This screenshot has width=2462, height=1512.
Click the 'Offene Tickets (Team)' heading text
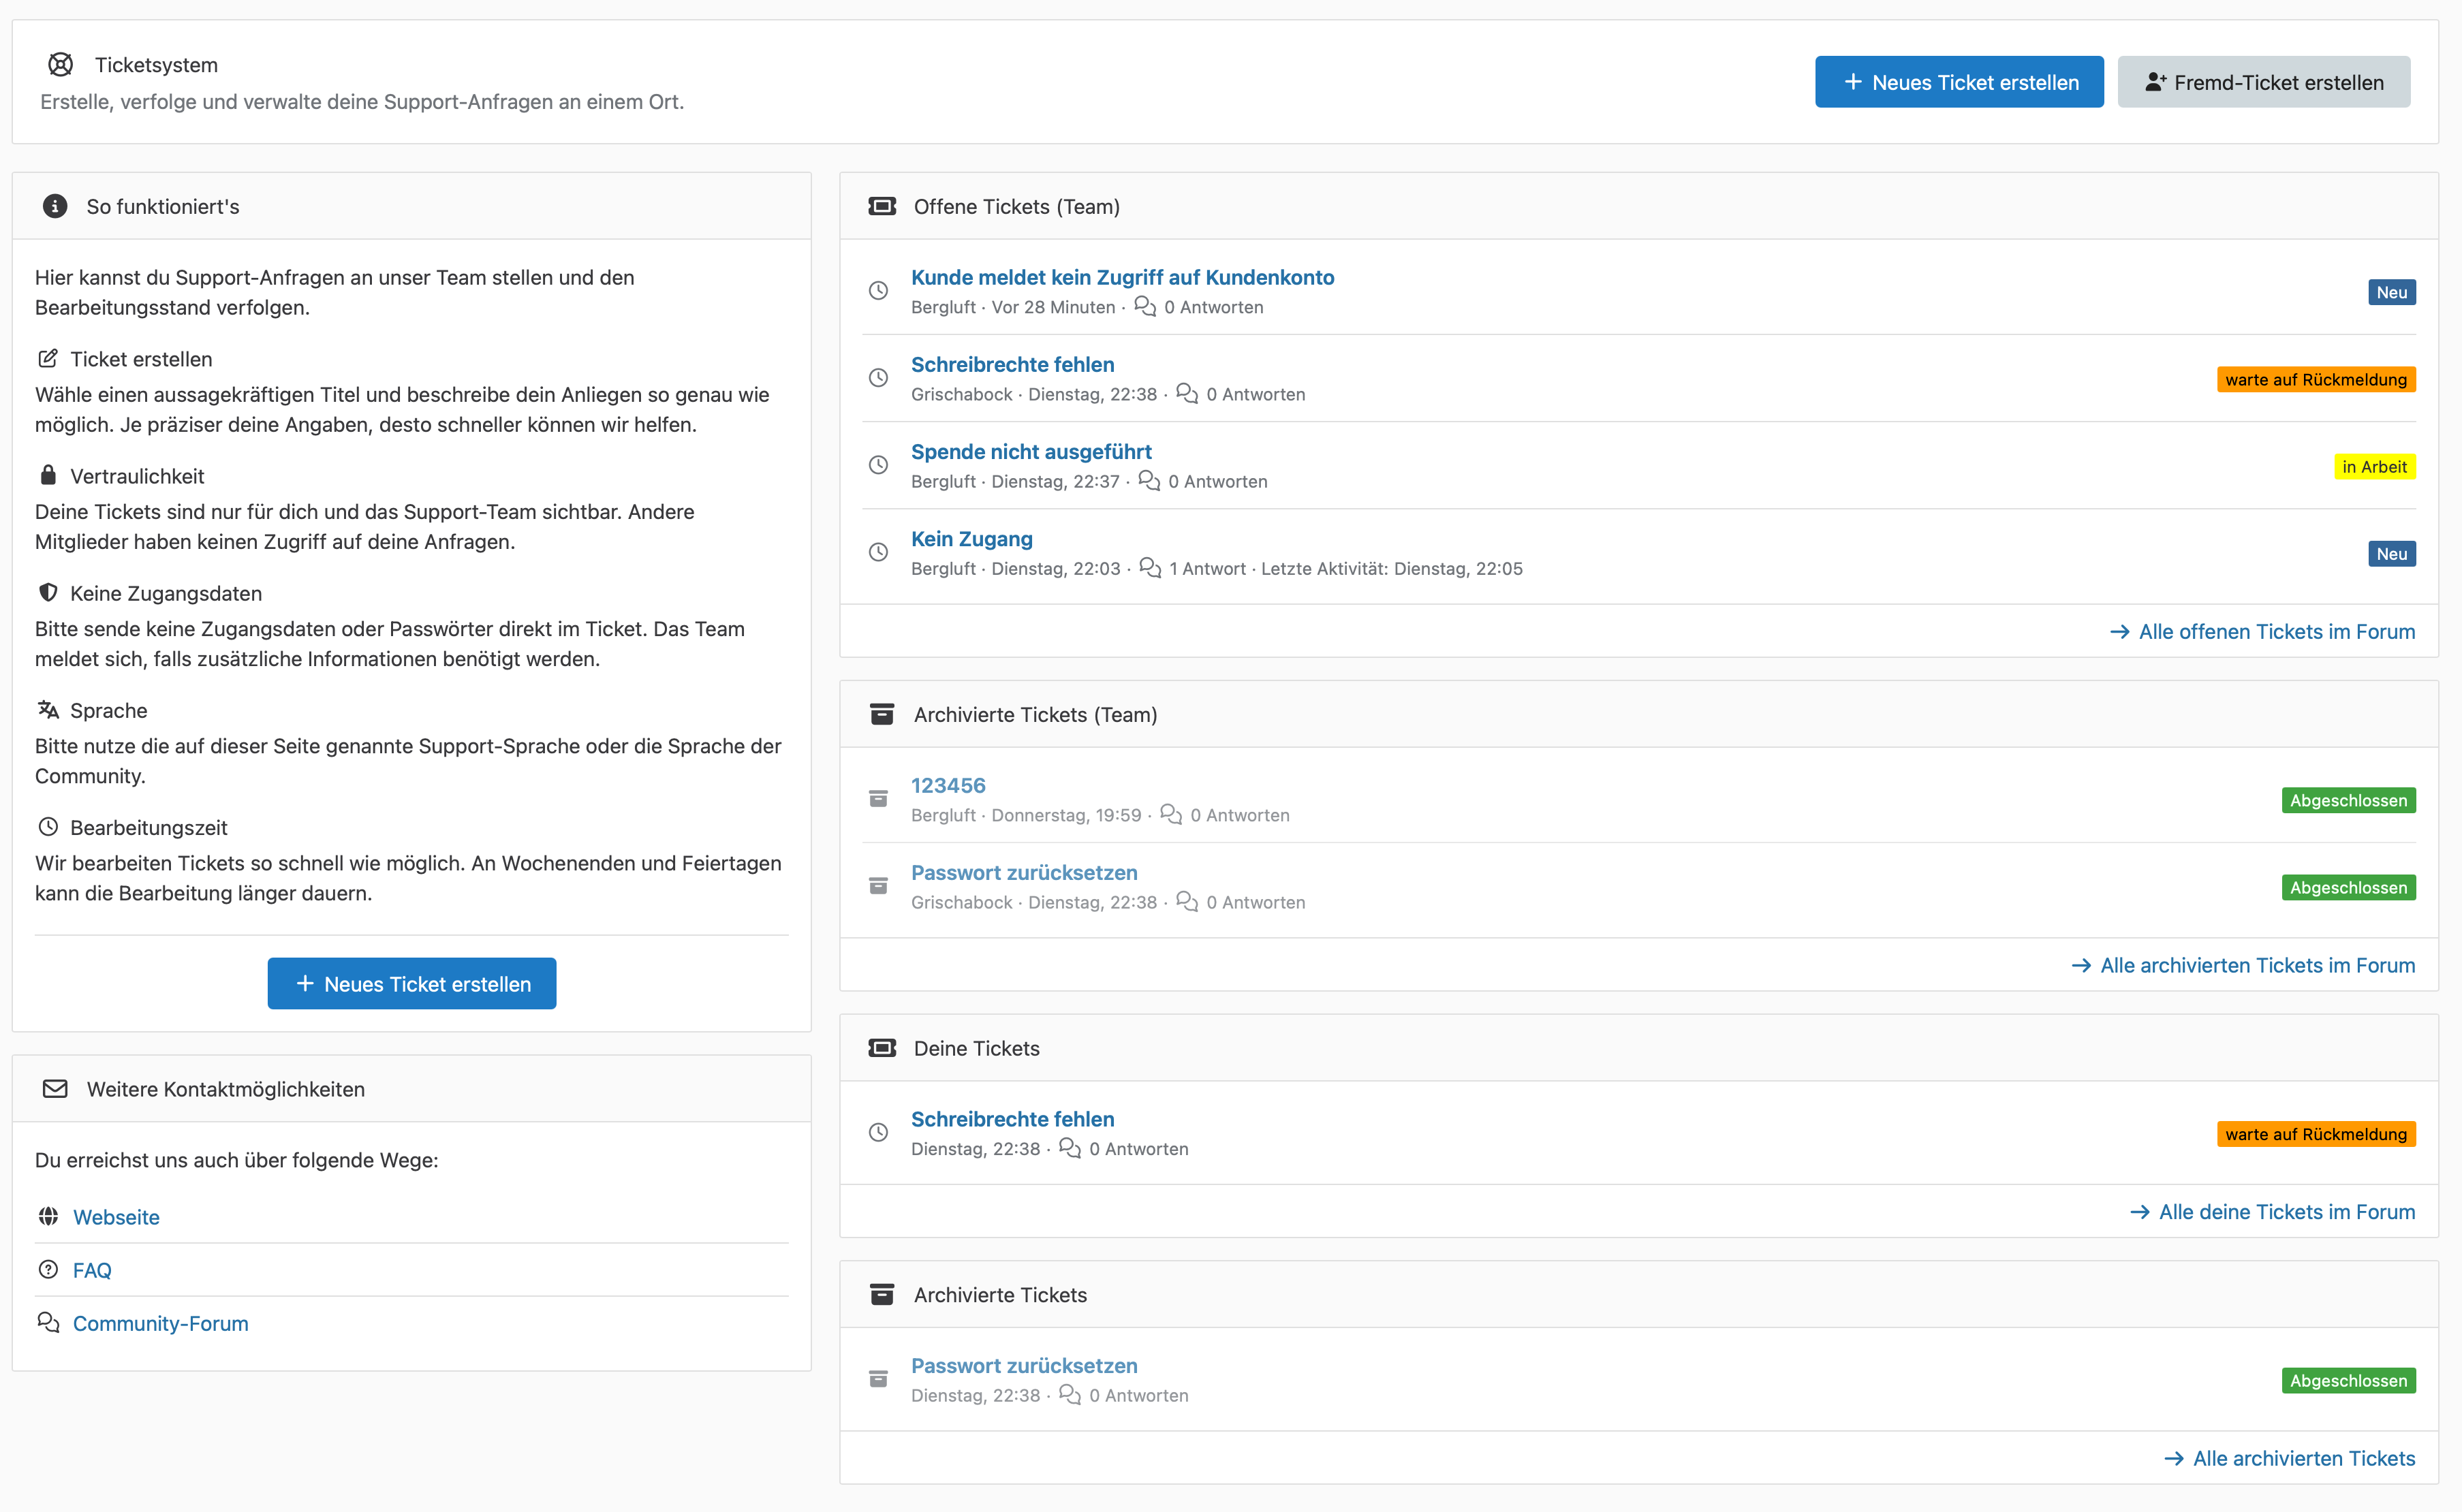(1017, 206)
